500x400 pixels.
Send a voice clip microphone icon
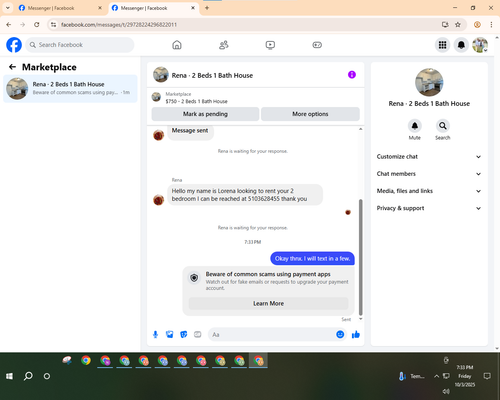(155, 334)
